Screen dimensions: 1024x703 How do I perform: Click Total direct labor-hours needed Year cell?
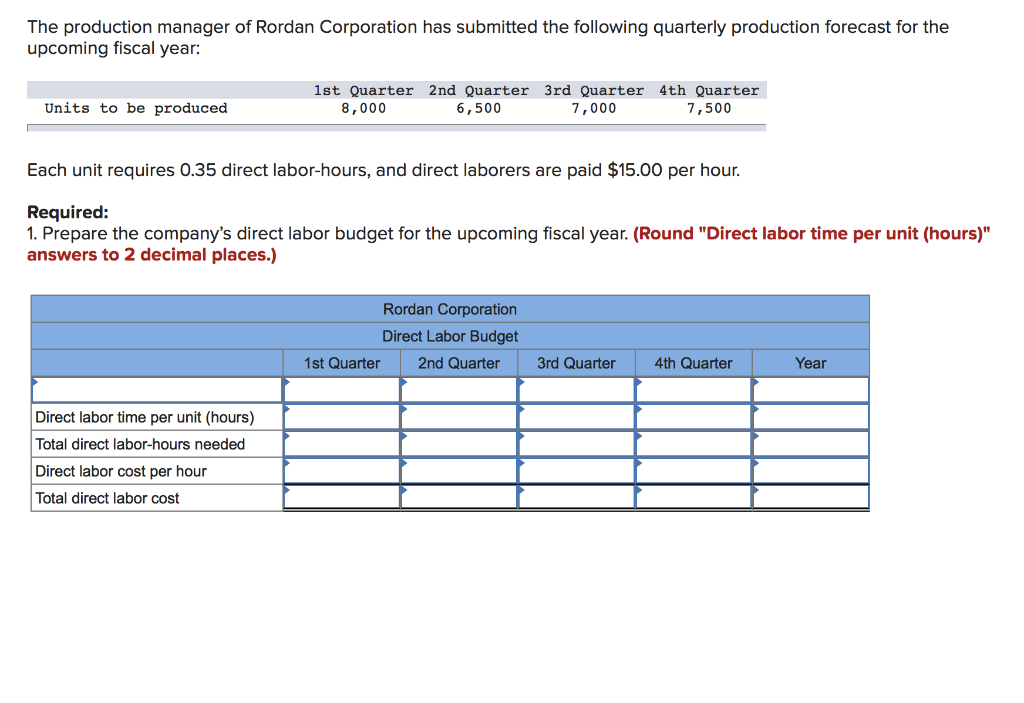[811, 444]
